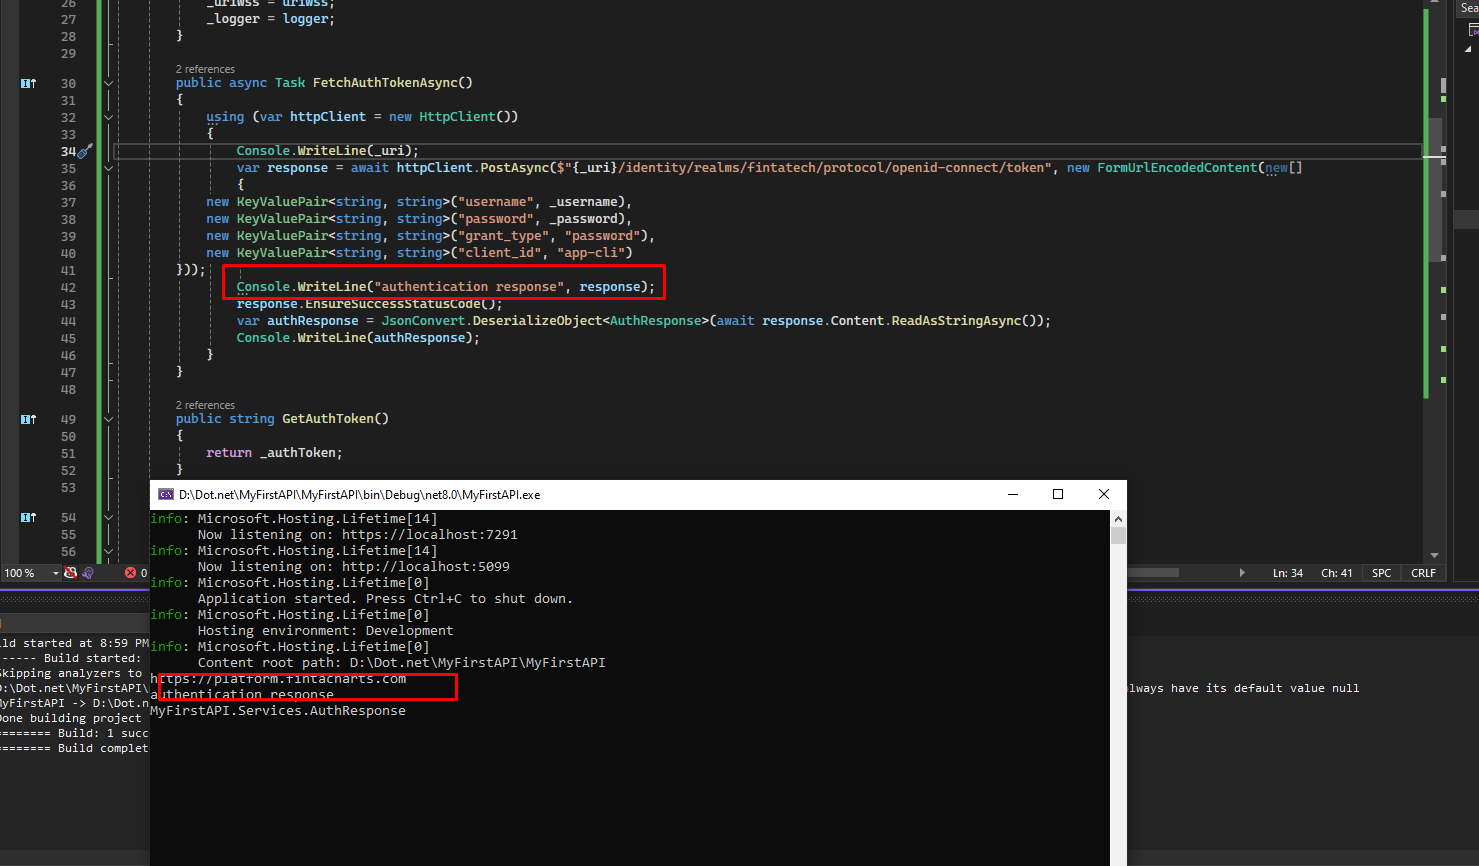The height and width of the screenshot is (866, 1479).
Task: Click the console window's app icon in its title bar
Action: point(166,494)
